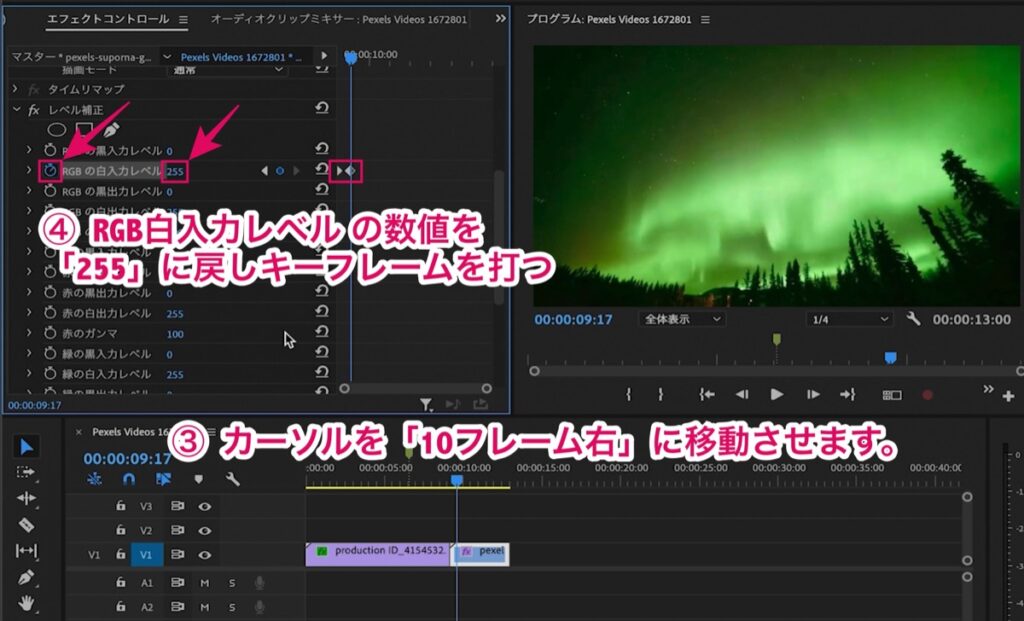Jump to the Out point
This screenshot has height=621, width=1024.
click(848, 394)
